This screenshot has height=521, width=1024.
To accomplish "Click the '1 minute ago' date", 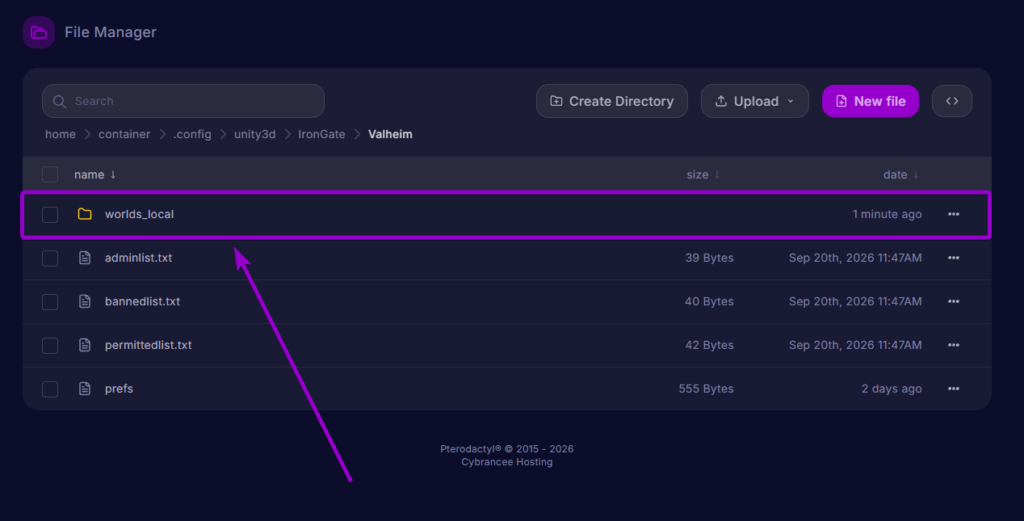I will coord(887,214).
